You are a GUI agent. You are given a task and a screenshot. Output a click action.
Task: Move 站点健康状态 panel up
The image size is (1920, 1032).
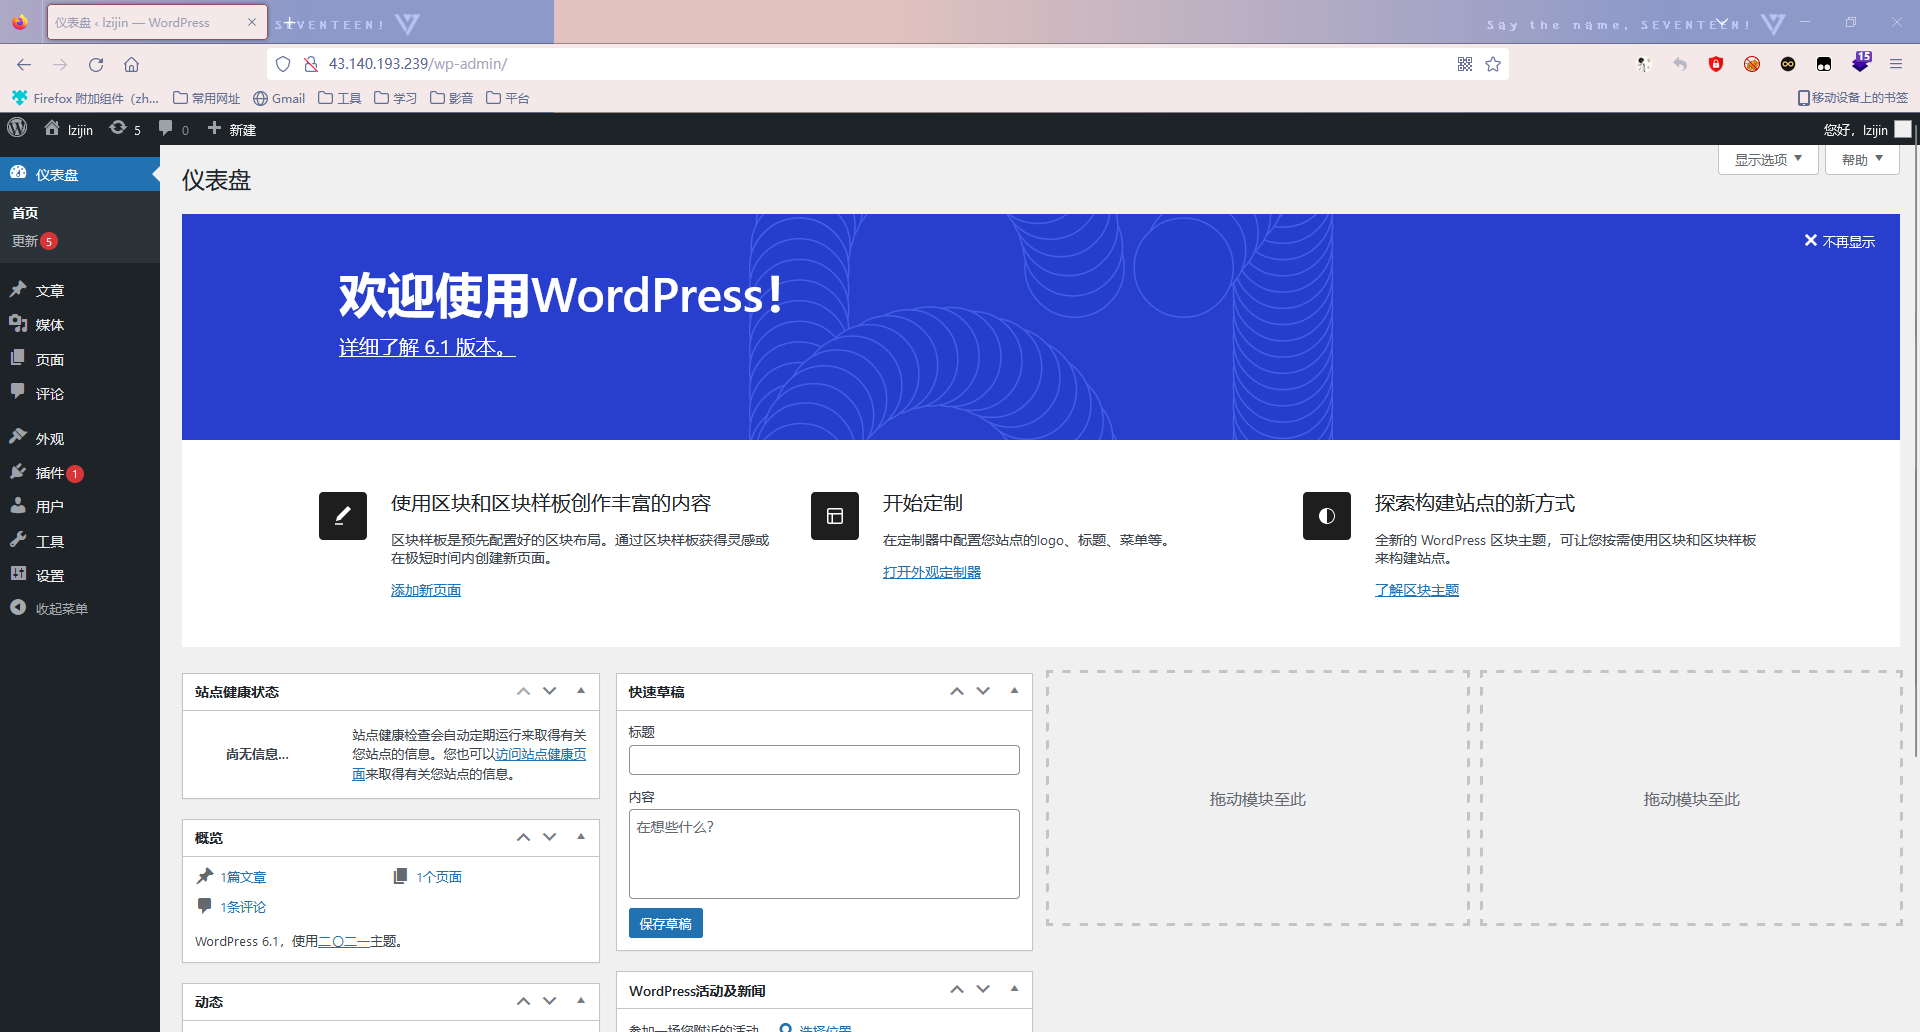tap(523, 691)
